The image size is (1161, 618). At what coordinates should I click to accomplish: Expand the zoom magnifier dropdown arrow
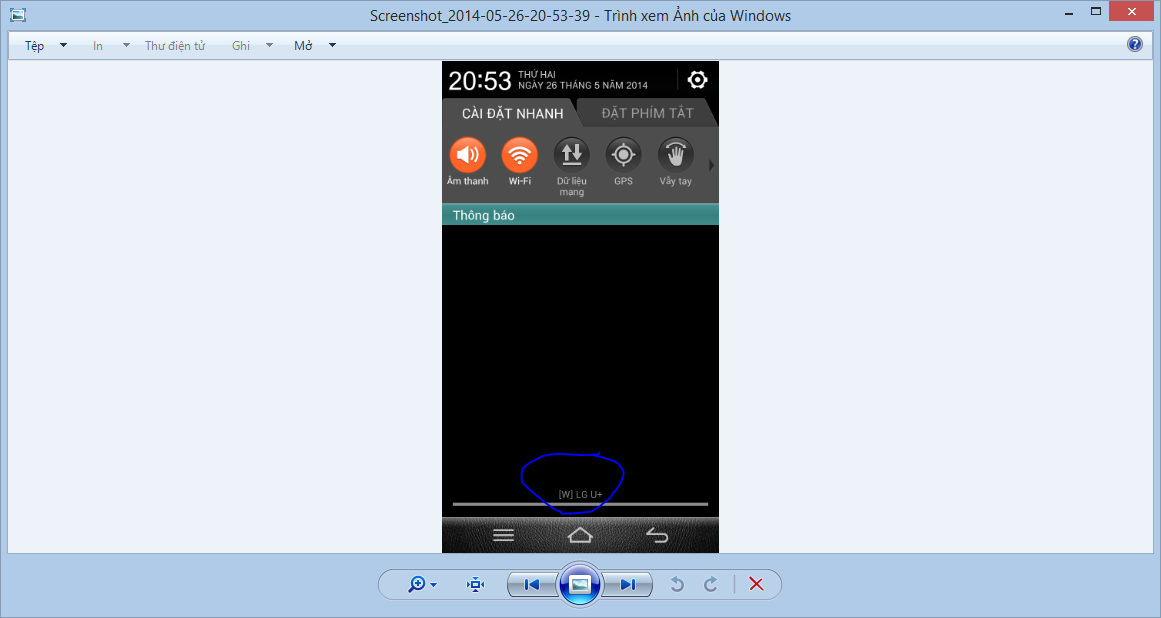[x=433, y=585]
